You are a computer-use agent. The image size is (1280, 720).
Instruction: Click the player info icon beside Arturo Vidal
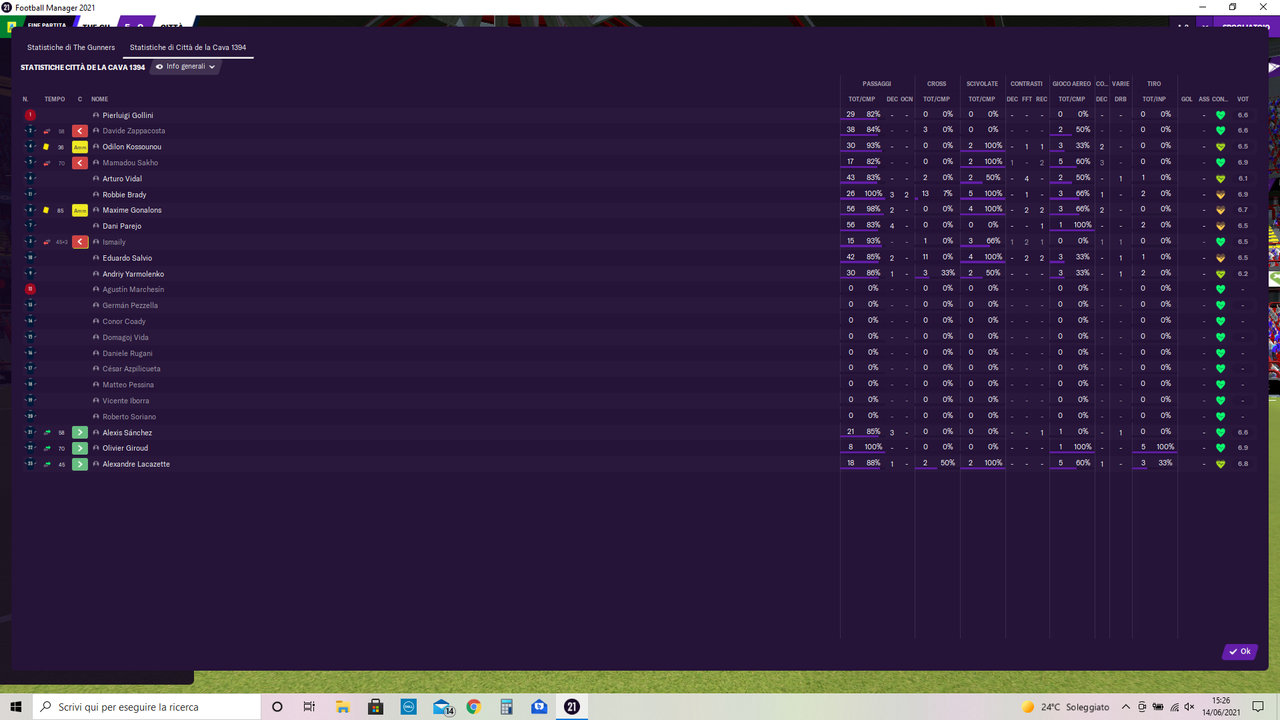[x=96, y=179]
